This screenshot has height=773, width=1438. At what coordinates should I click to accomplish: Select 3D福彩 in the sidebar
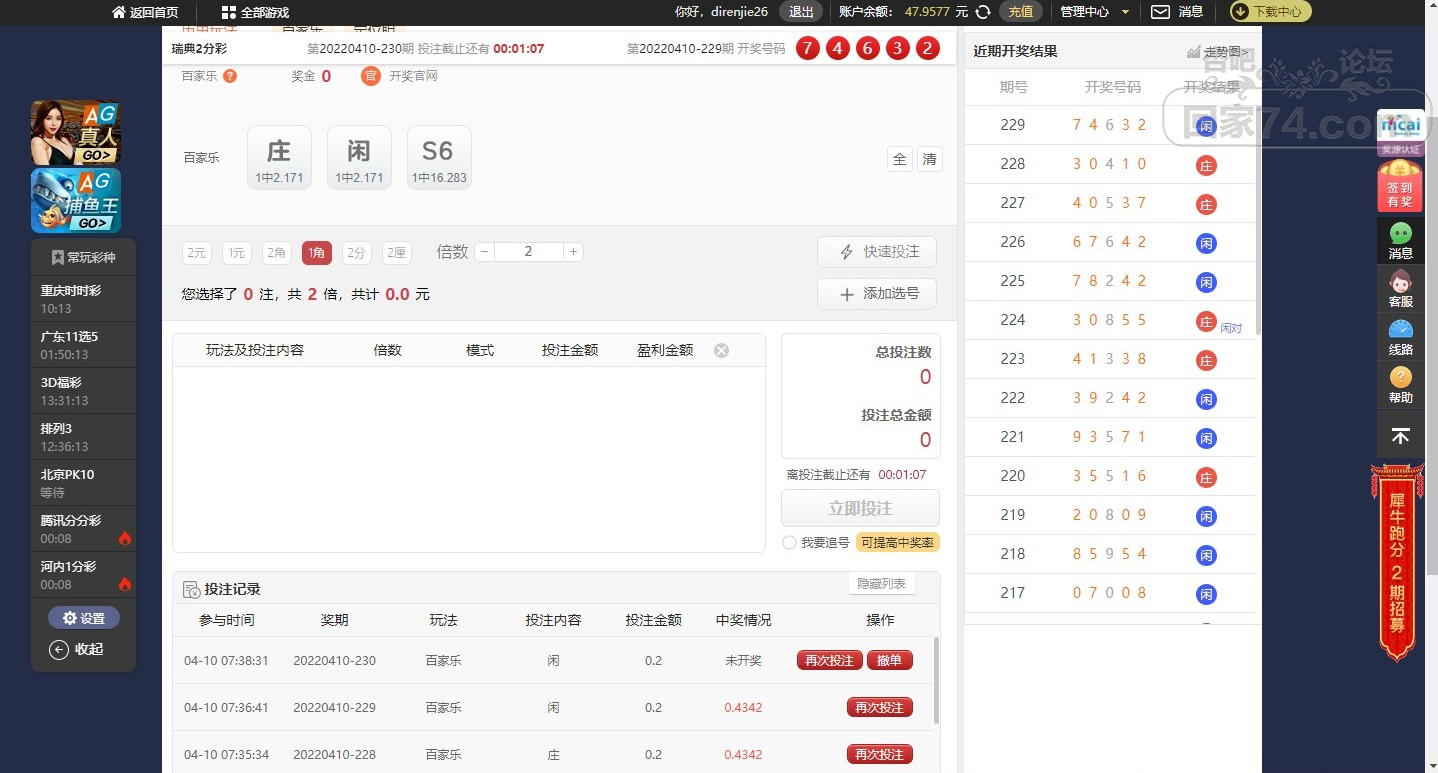coord(83,391)
